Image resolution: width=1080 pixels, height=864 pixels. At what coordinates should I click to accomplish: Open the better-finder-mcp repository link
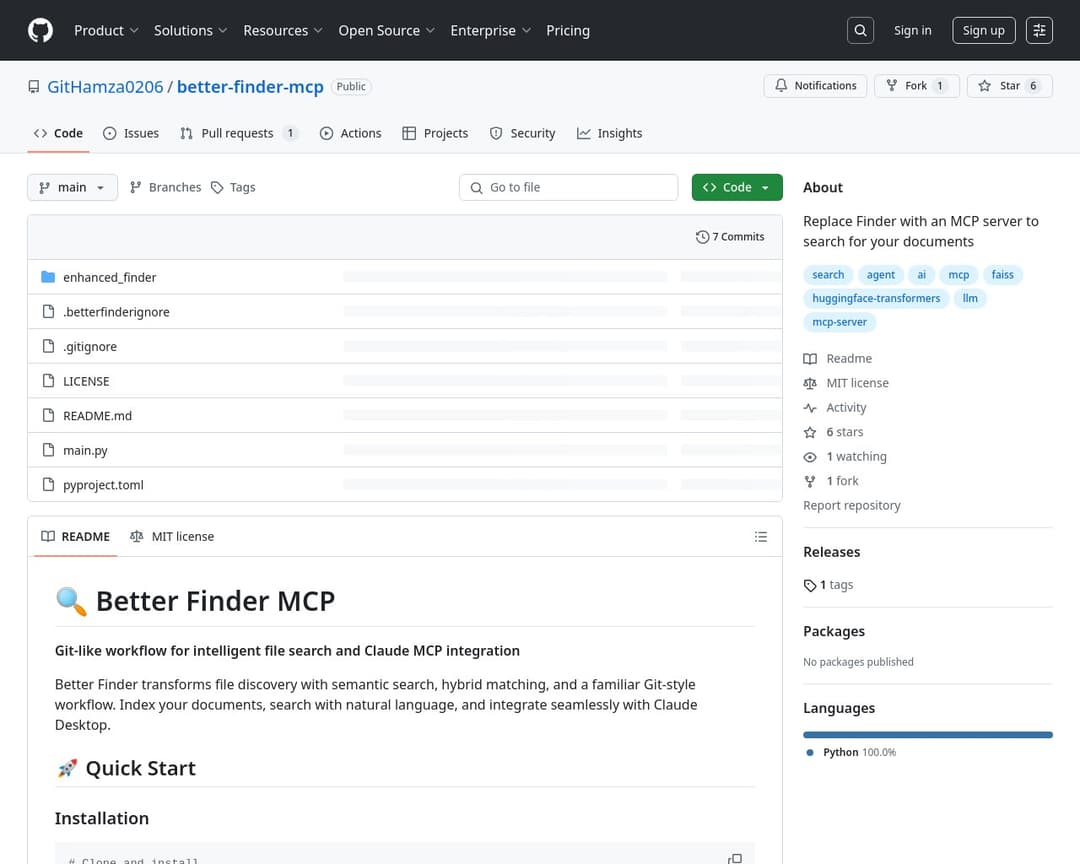[250, 87]
